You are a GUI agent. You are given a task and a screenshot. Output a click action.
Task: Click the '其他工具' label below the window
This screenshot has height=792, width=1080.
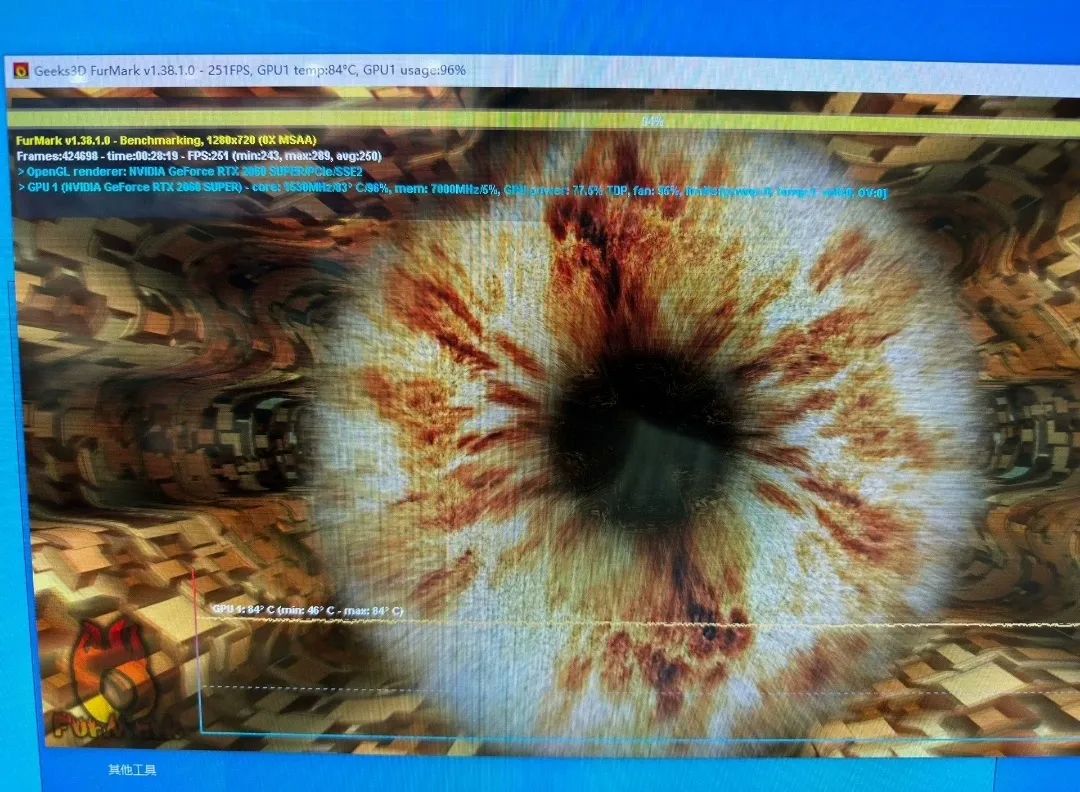click(132, 769)
